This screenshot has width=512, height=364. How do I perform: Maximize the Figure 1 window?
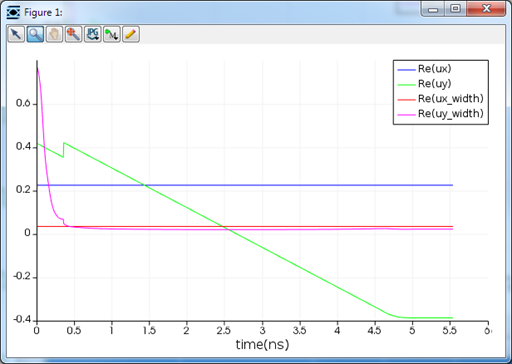coord(455,9)
